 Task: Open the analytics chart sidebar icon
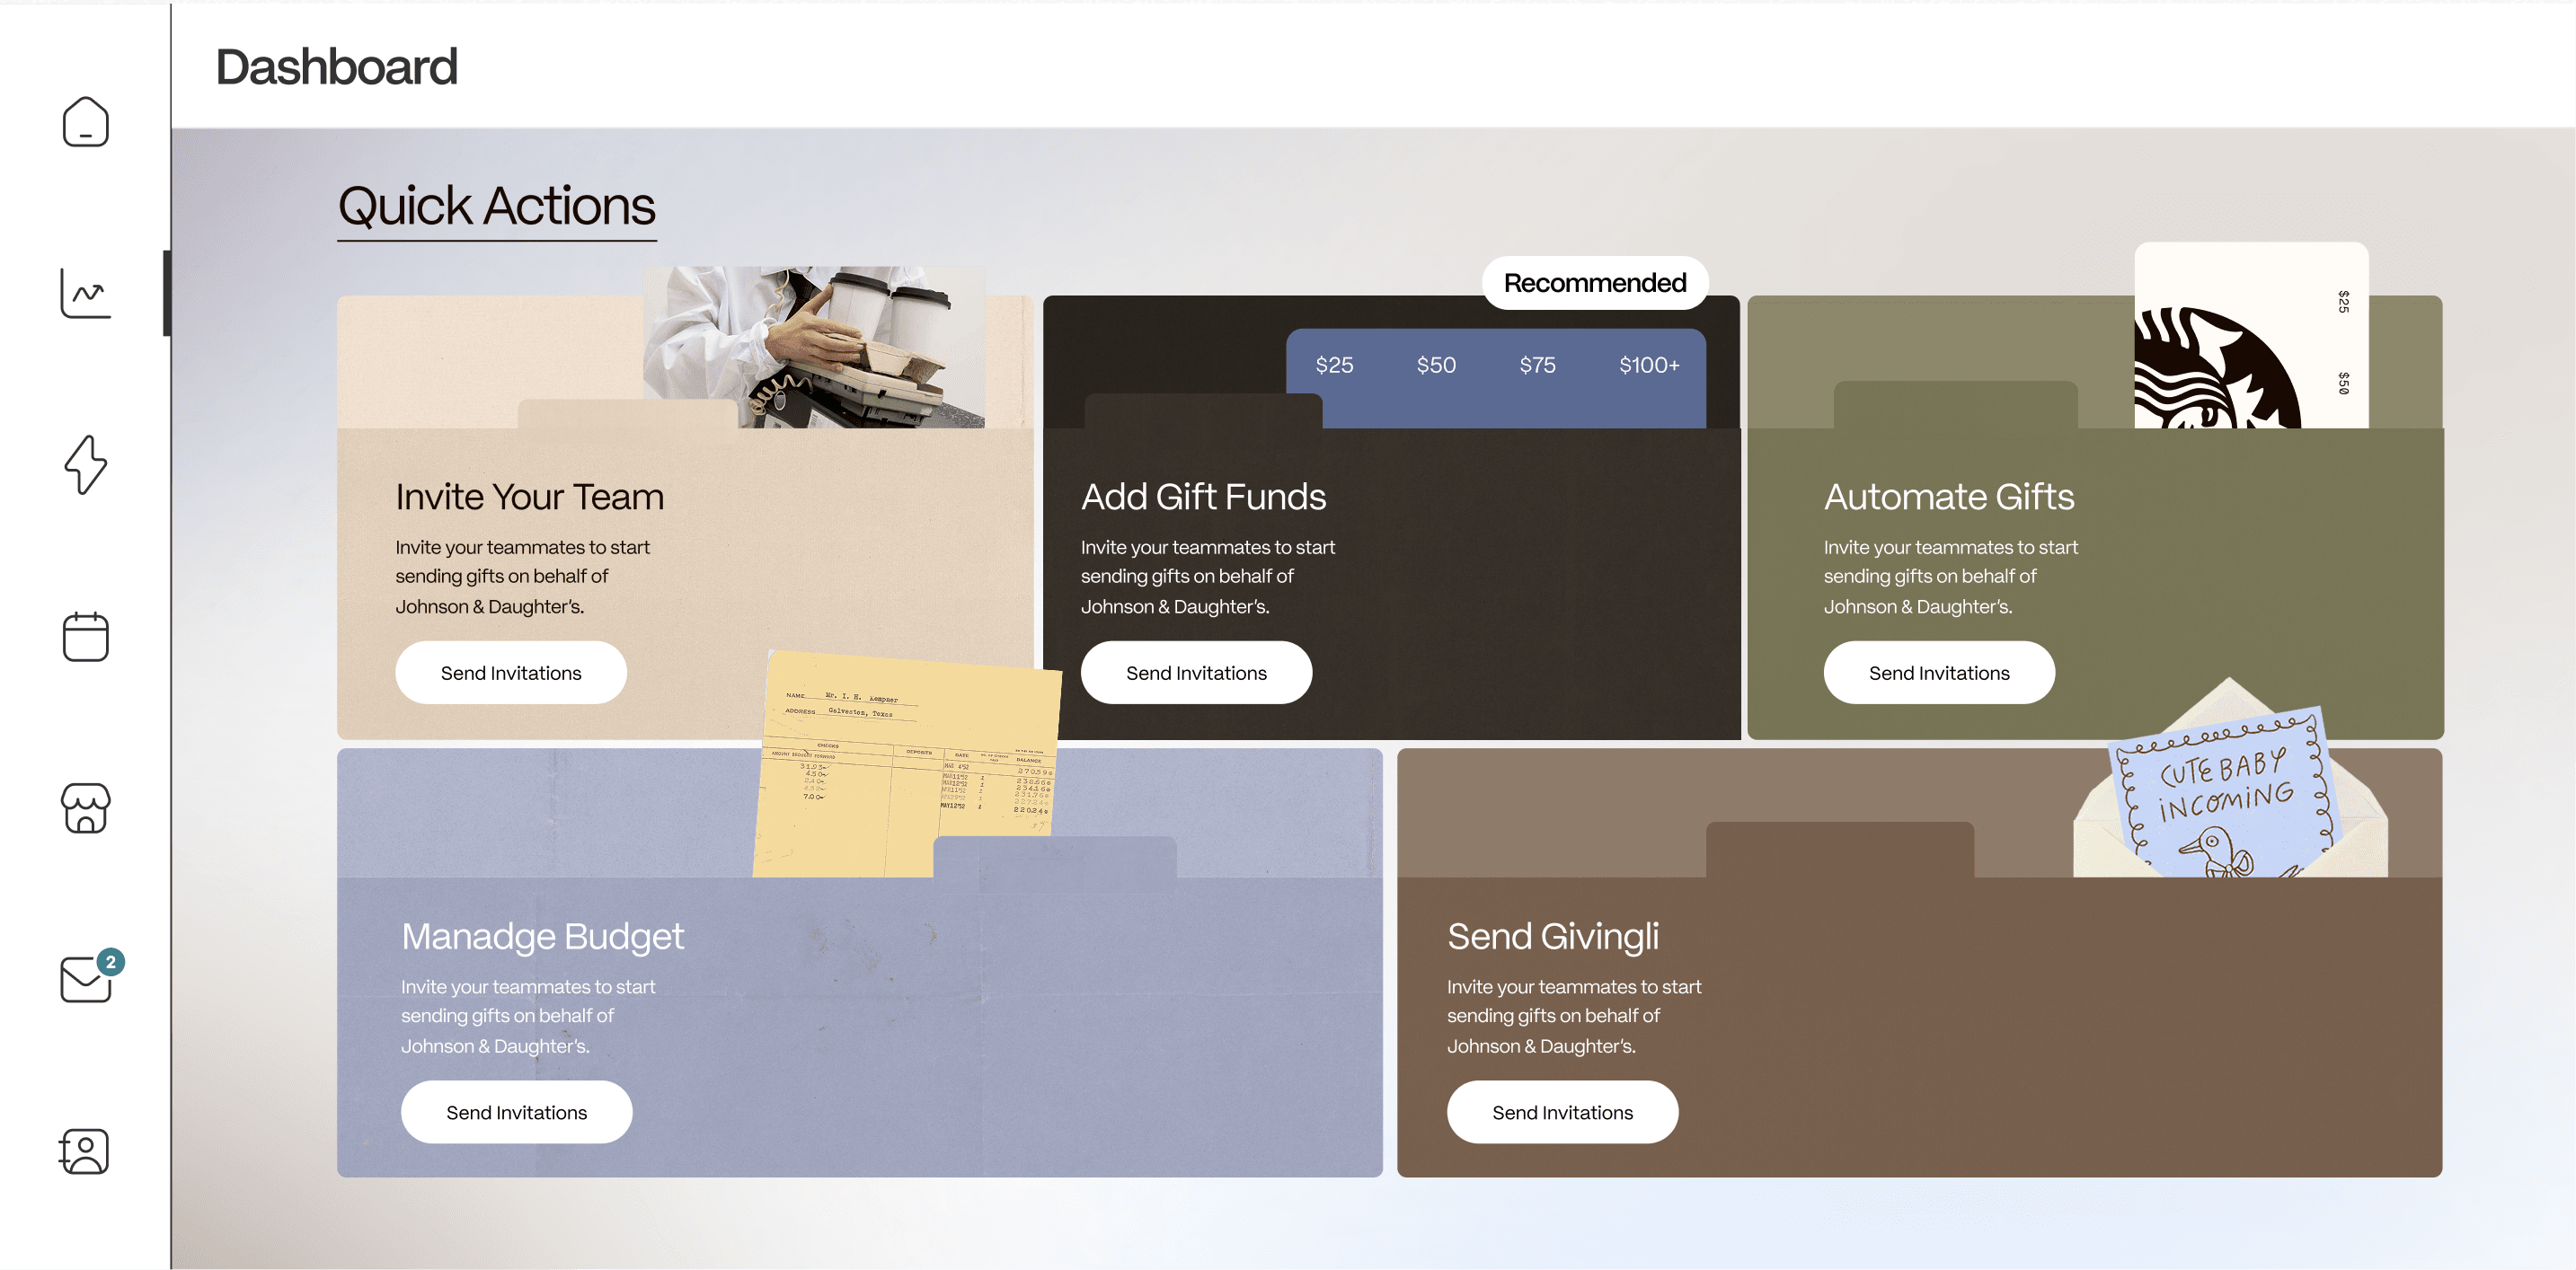(85, 293)
